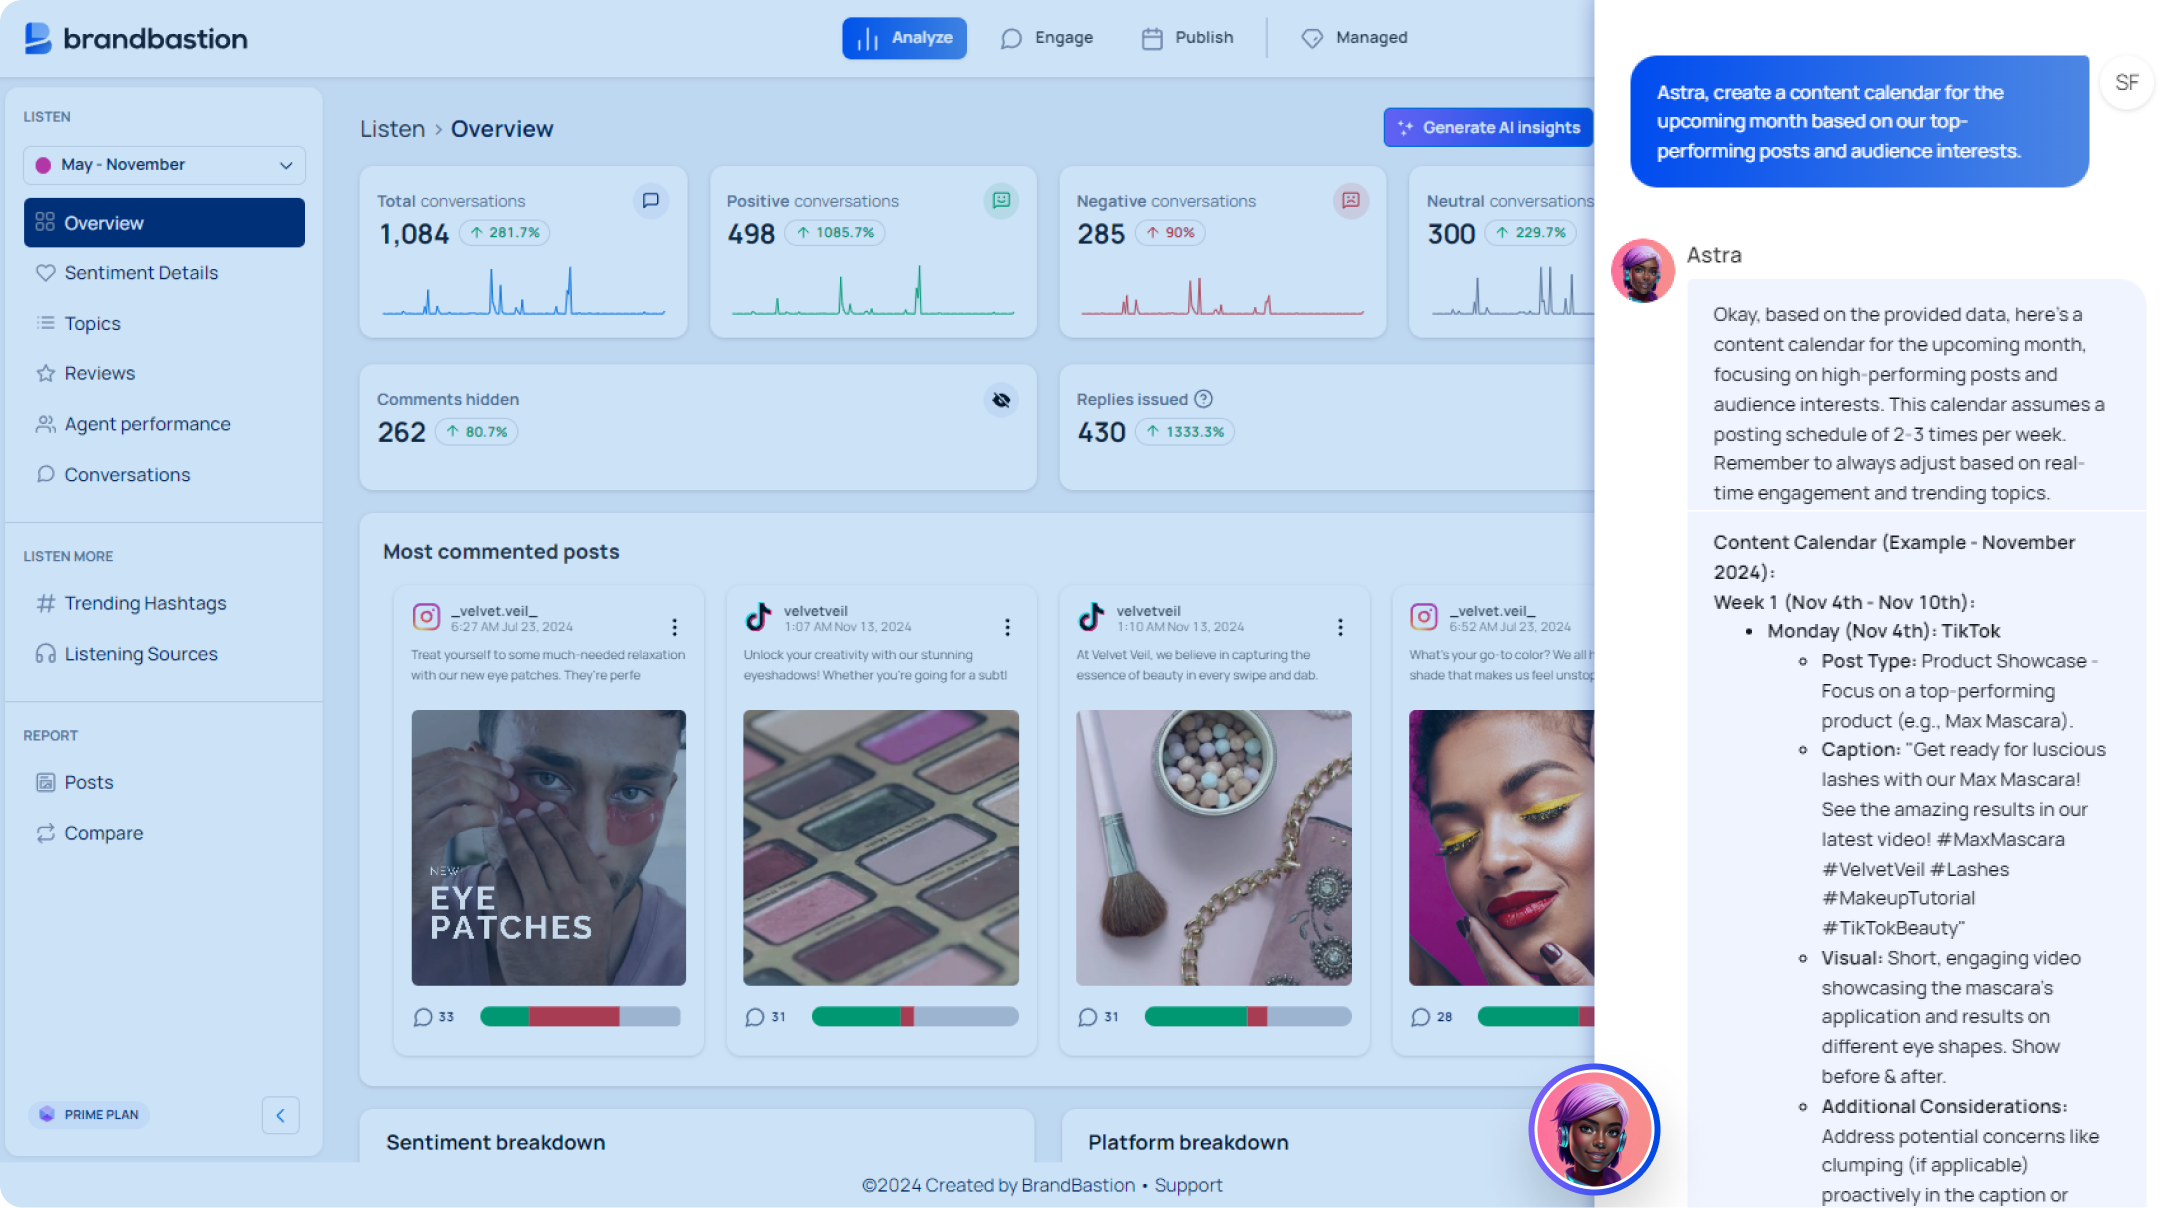Screen dimensions: 2165x1208
Task: Switch to the Engage tab
Action: pos(1048,38)
